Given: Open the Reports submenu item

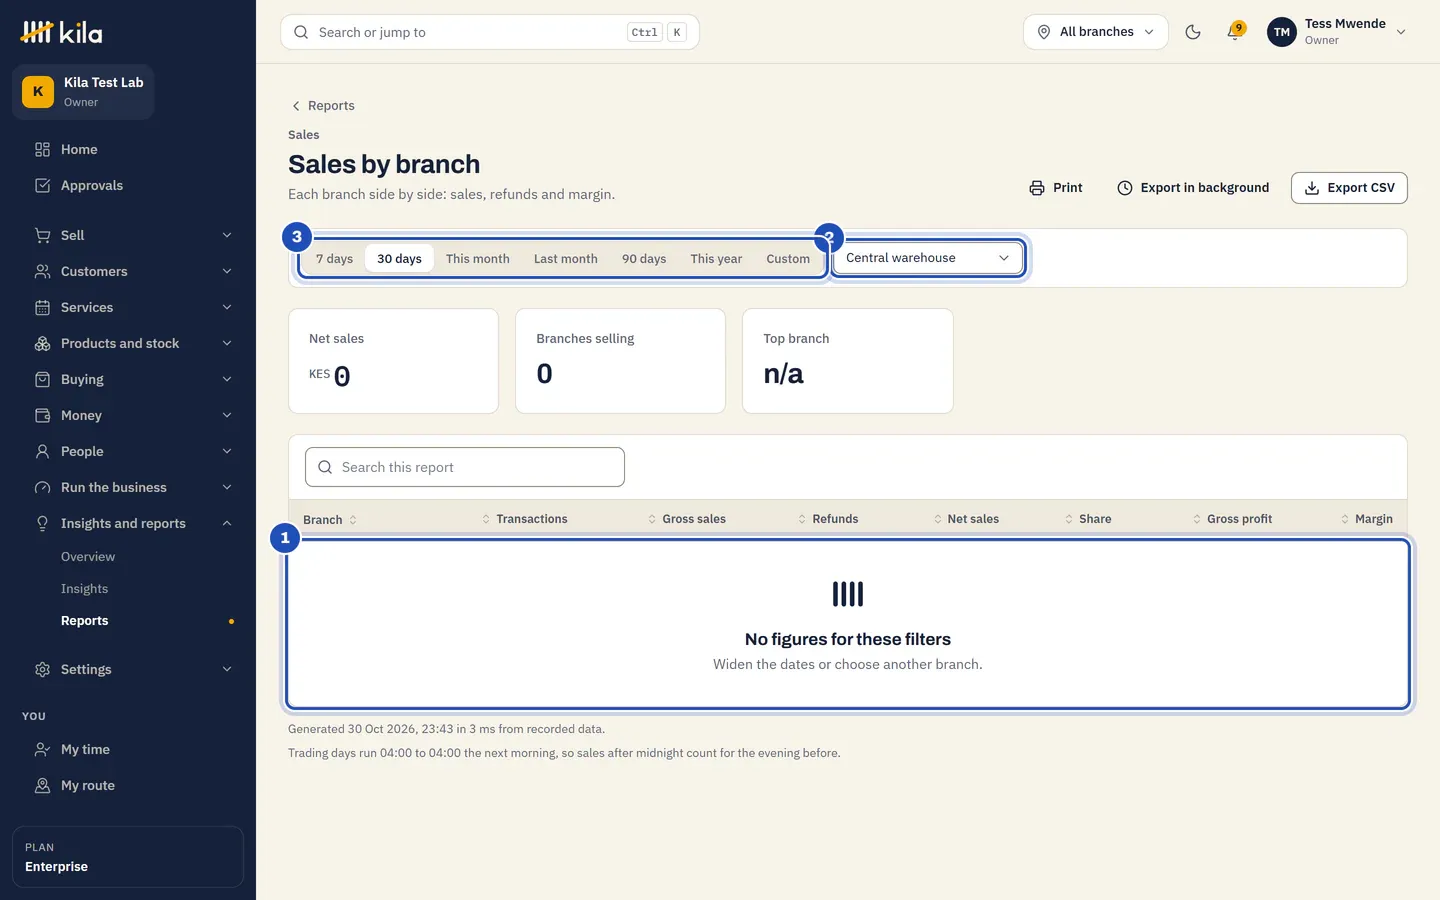Looking at the screenshot, I should coord(84,621).
